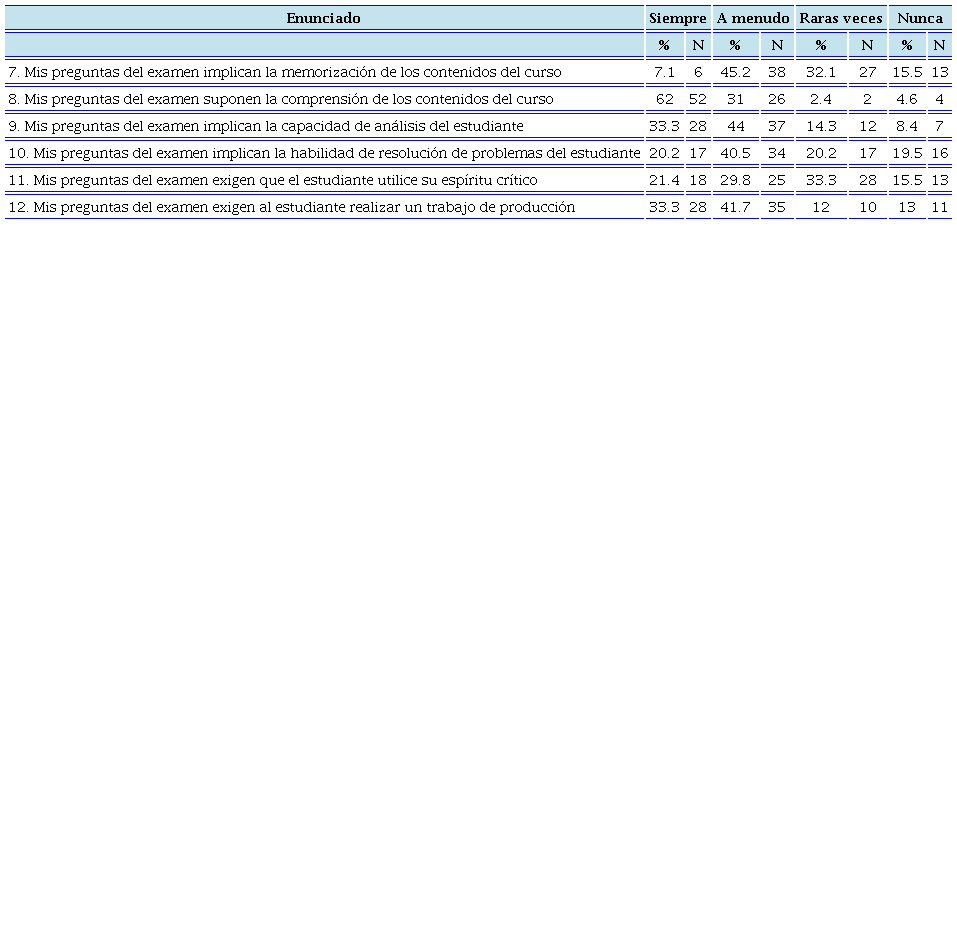Select the 29.8 percent cell in row 11

(735, 180)
